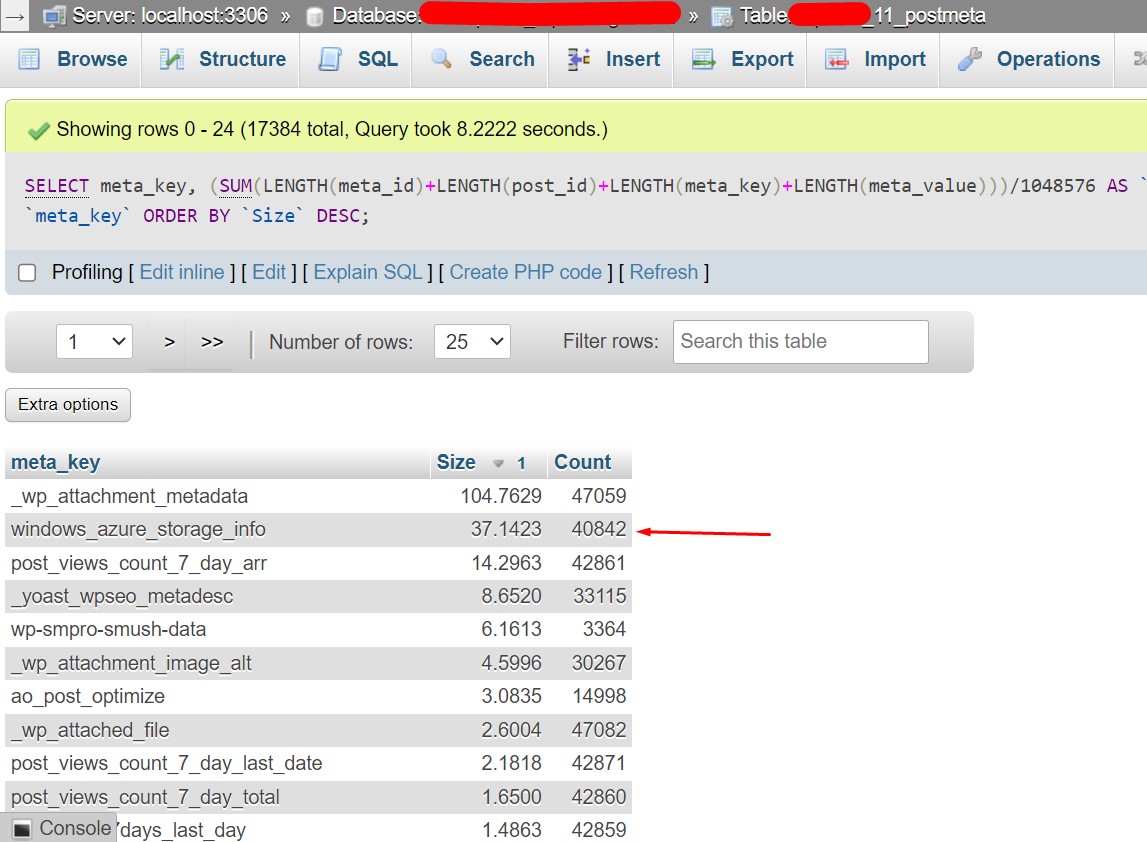Click the Browse tab icon
This screenshot has width=1147, height=842.
point(29,59)
